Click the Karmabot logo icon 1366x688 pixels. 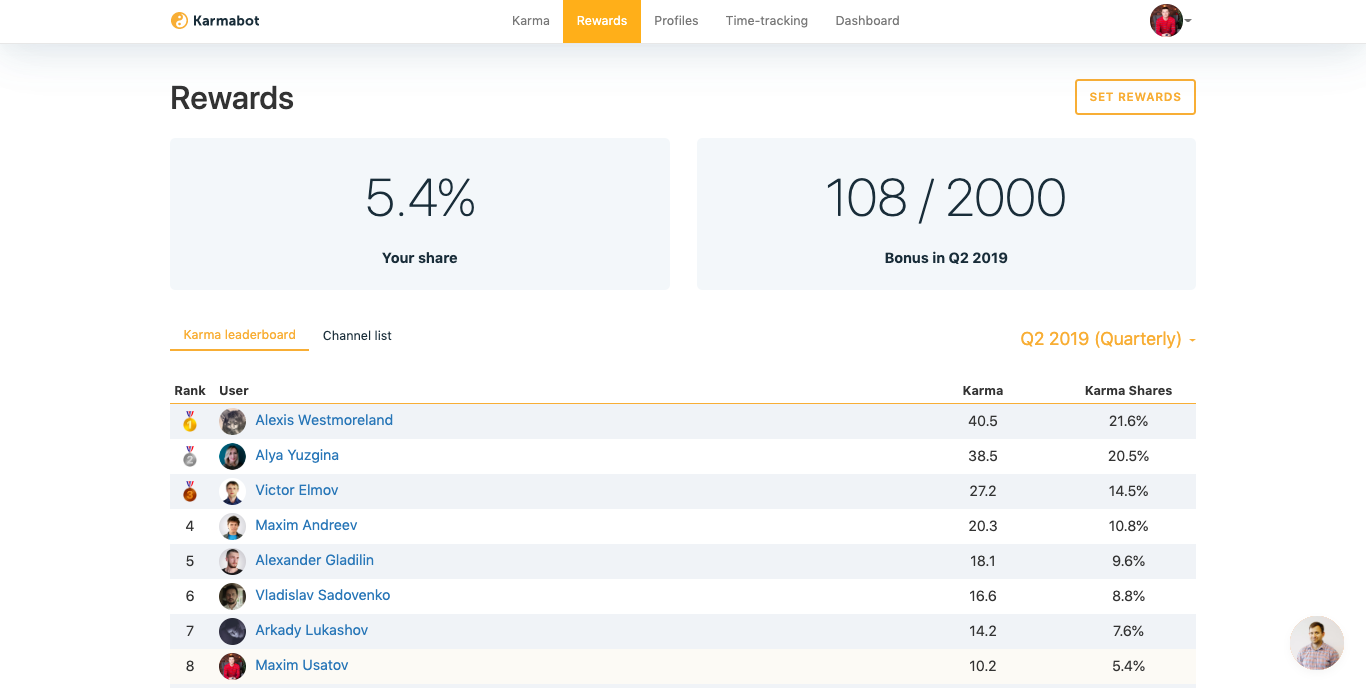(179, 20)
